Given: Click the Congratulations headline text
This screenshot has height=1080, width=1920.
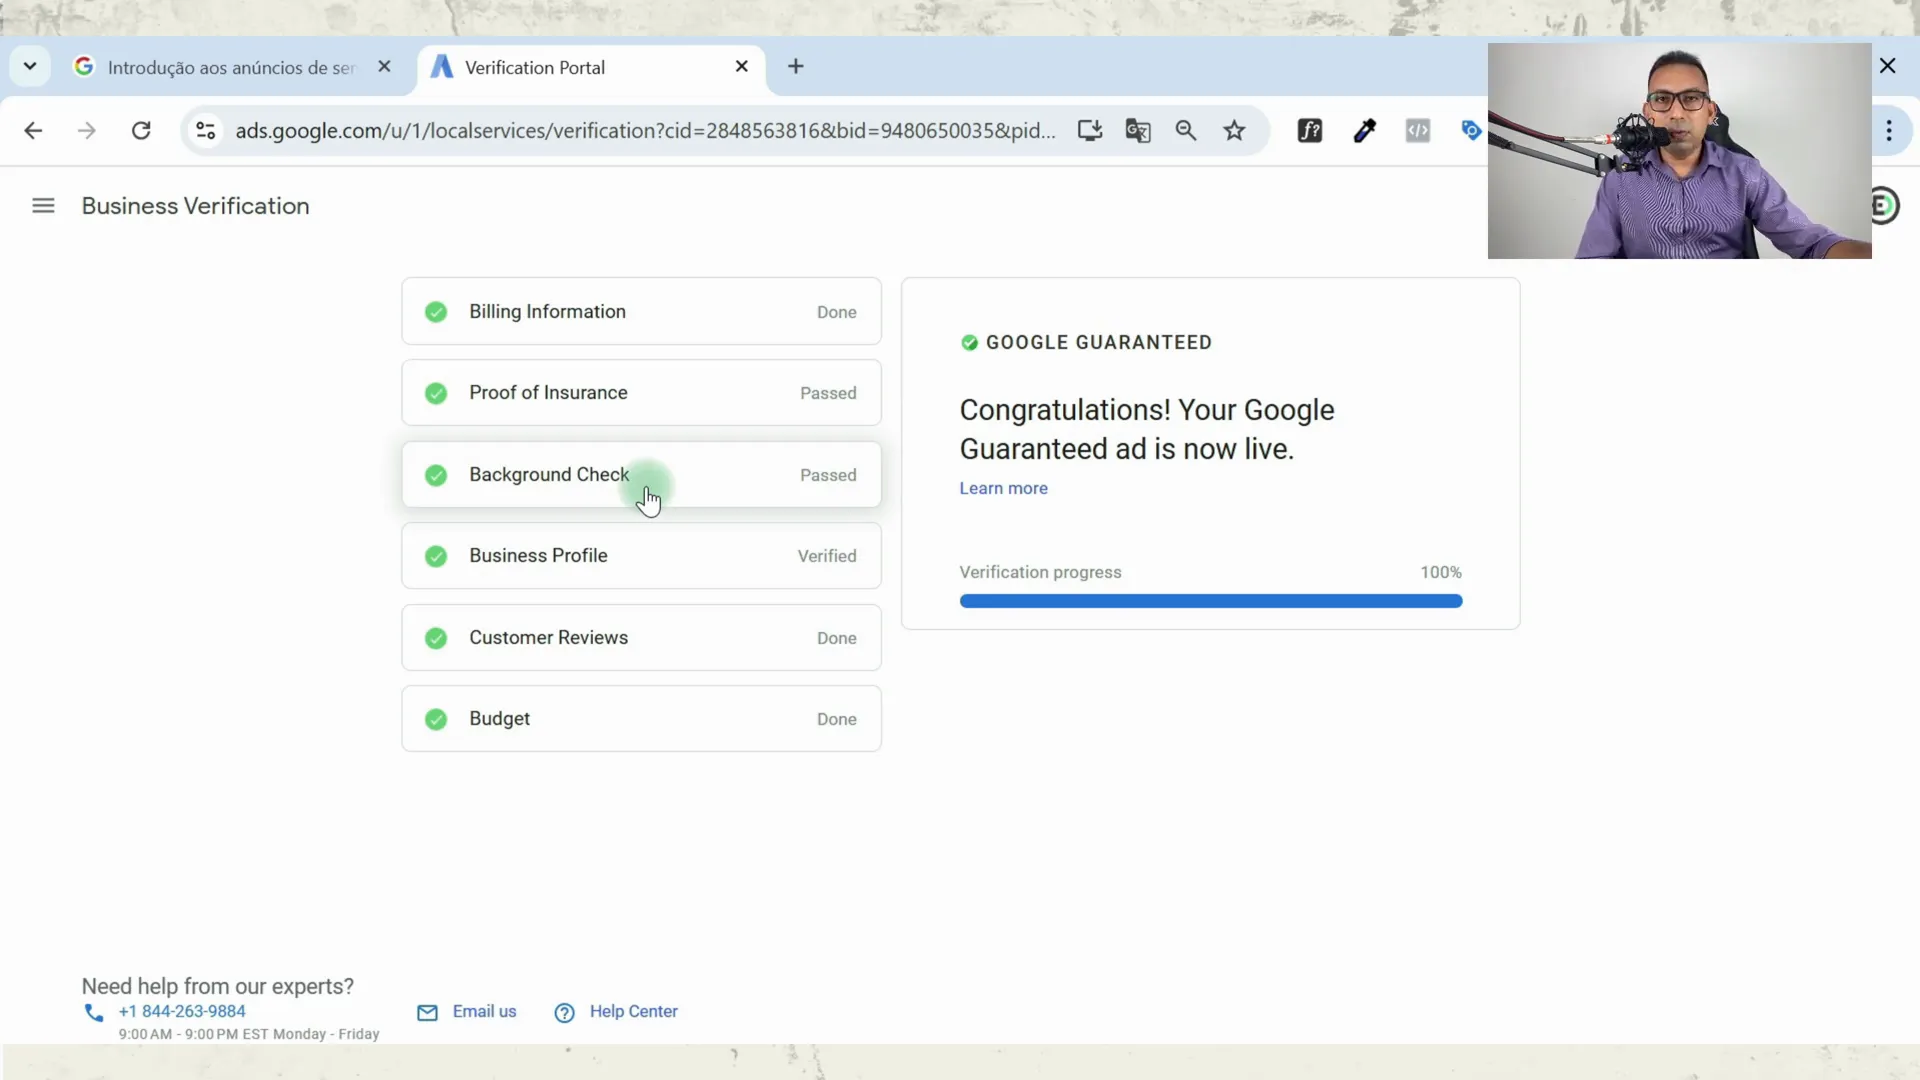Looking at the screenshot, I should [1147, 430].
